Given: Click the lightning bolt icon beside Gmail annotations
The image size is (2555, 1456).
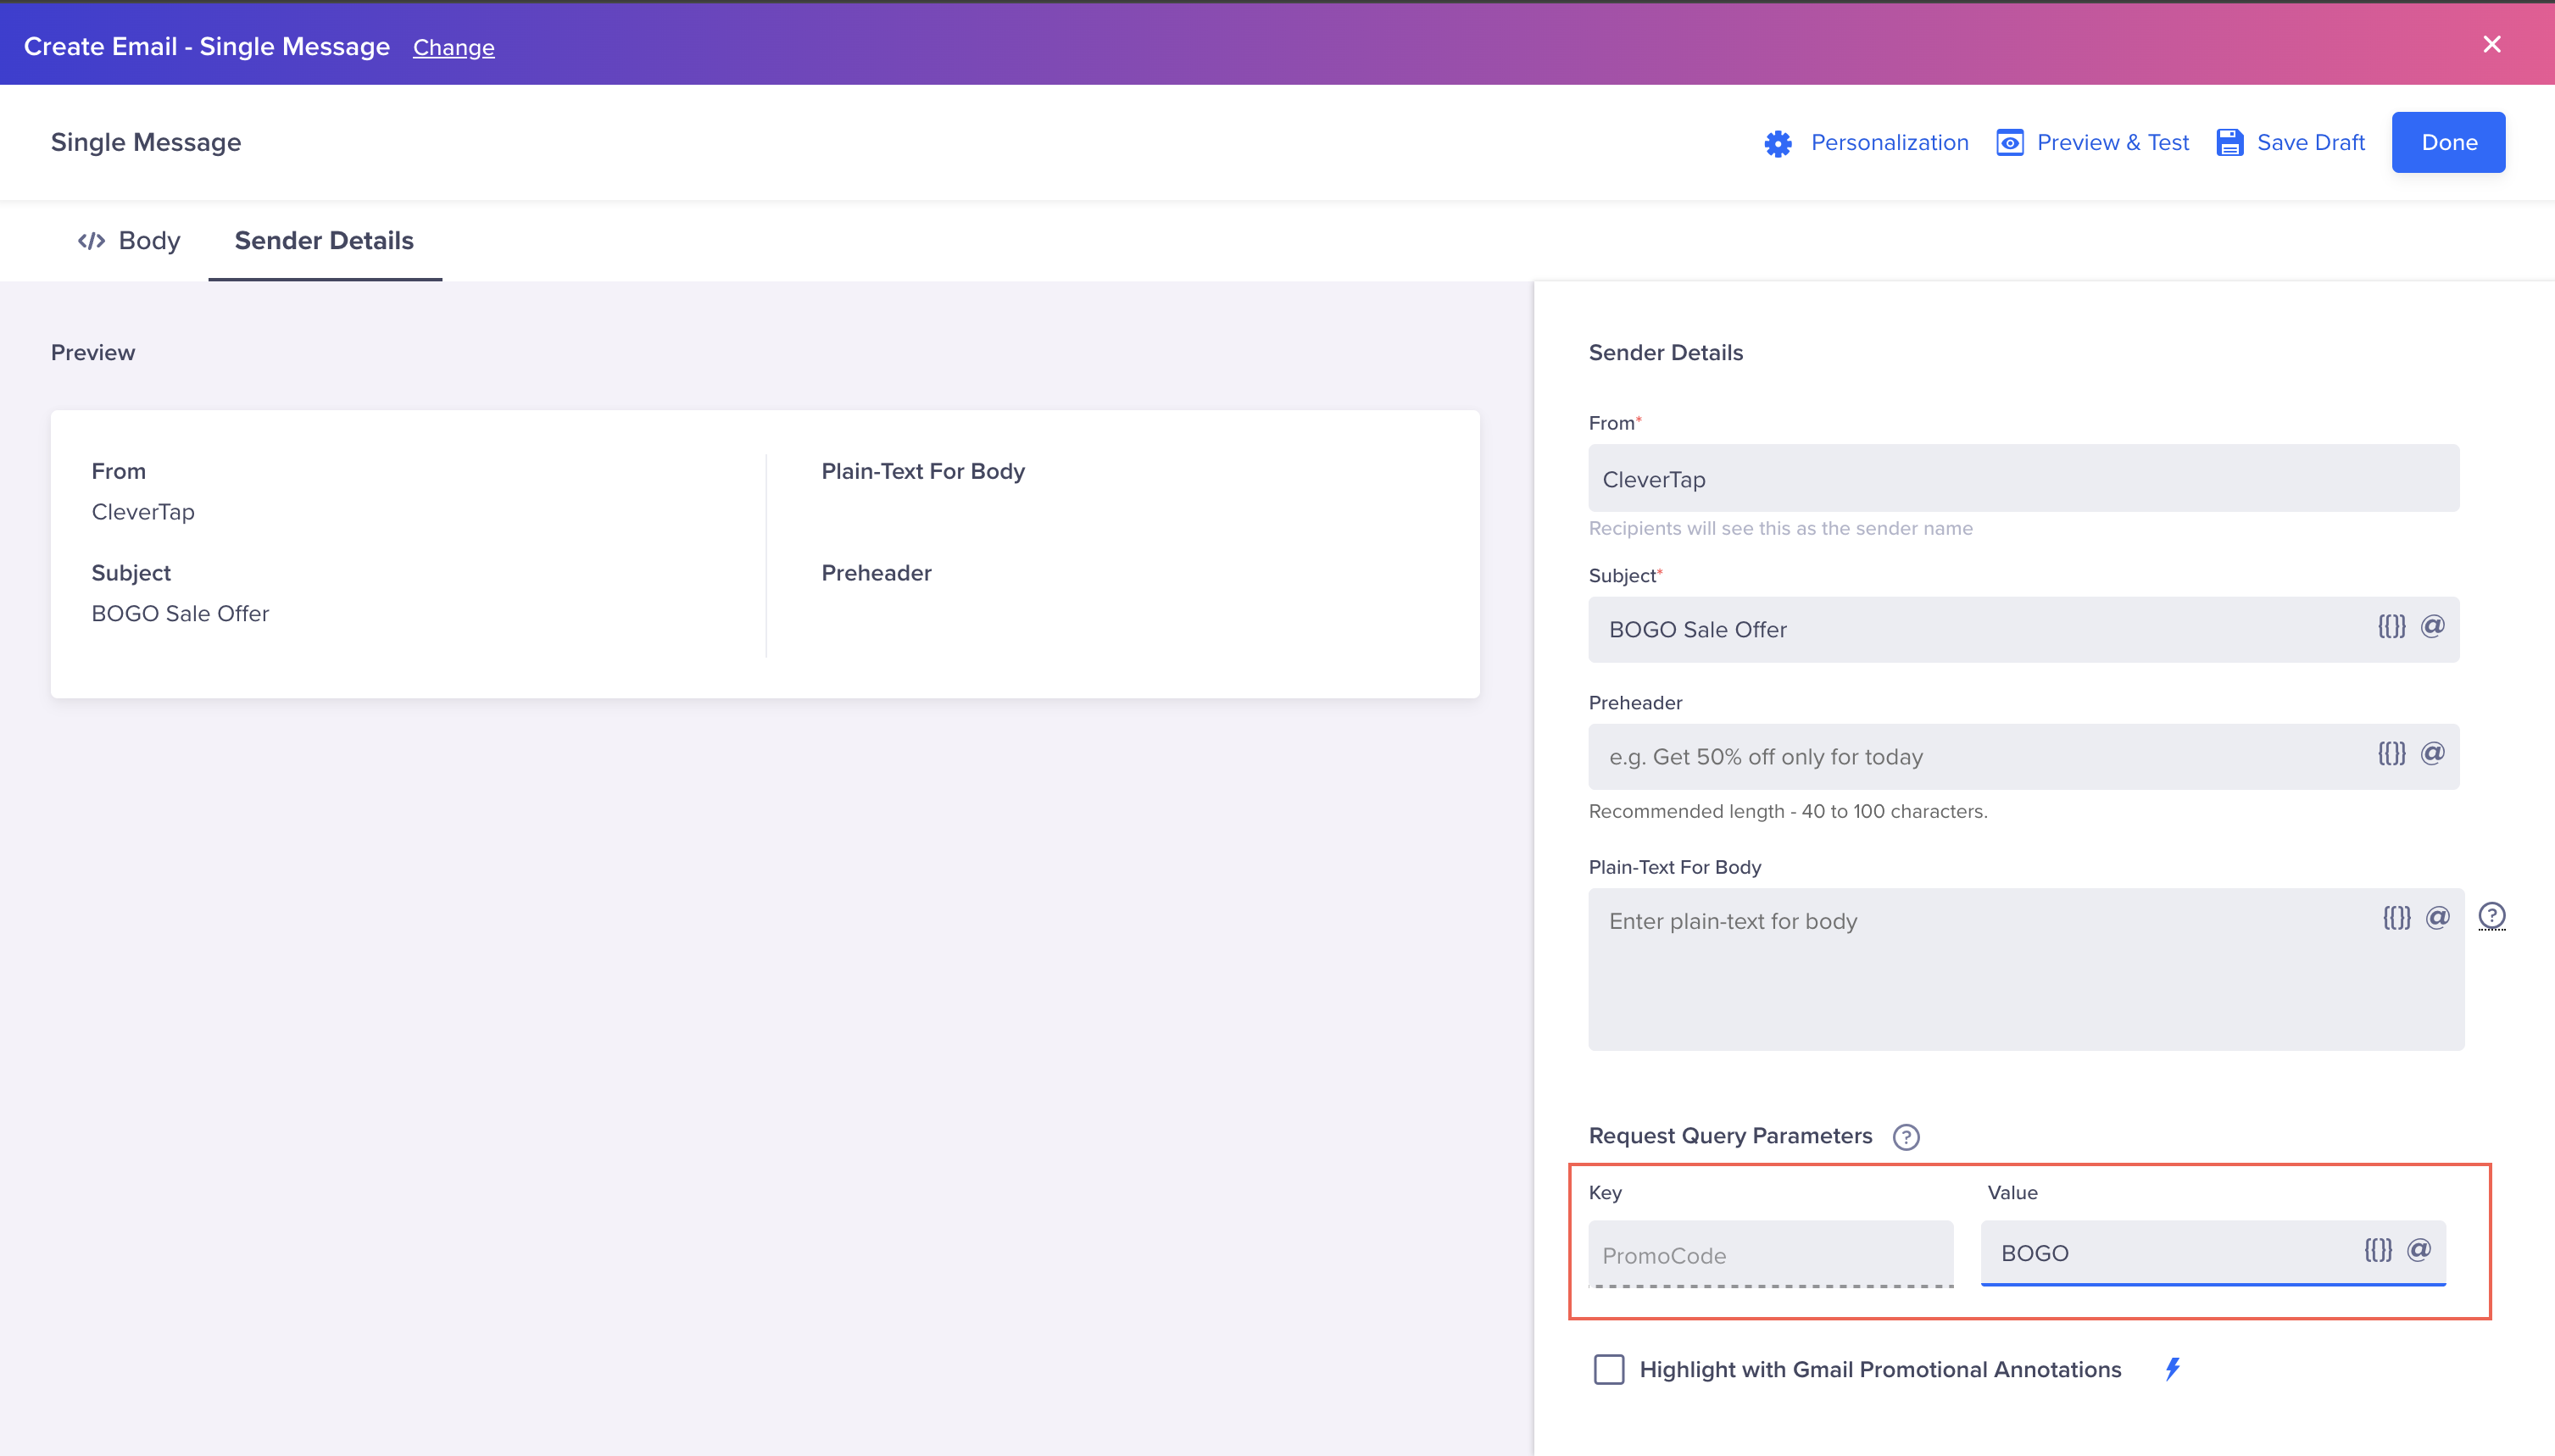Looking at the screenshot, I should 2172,1369.
